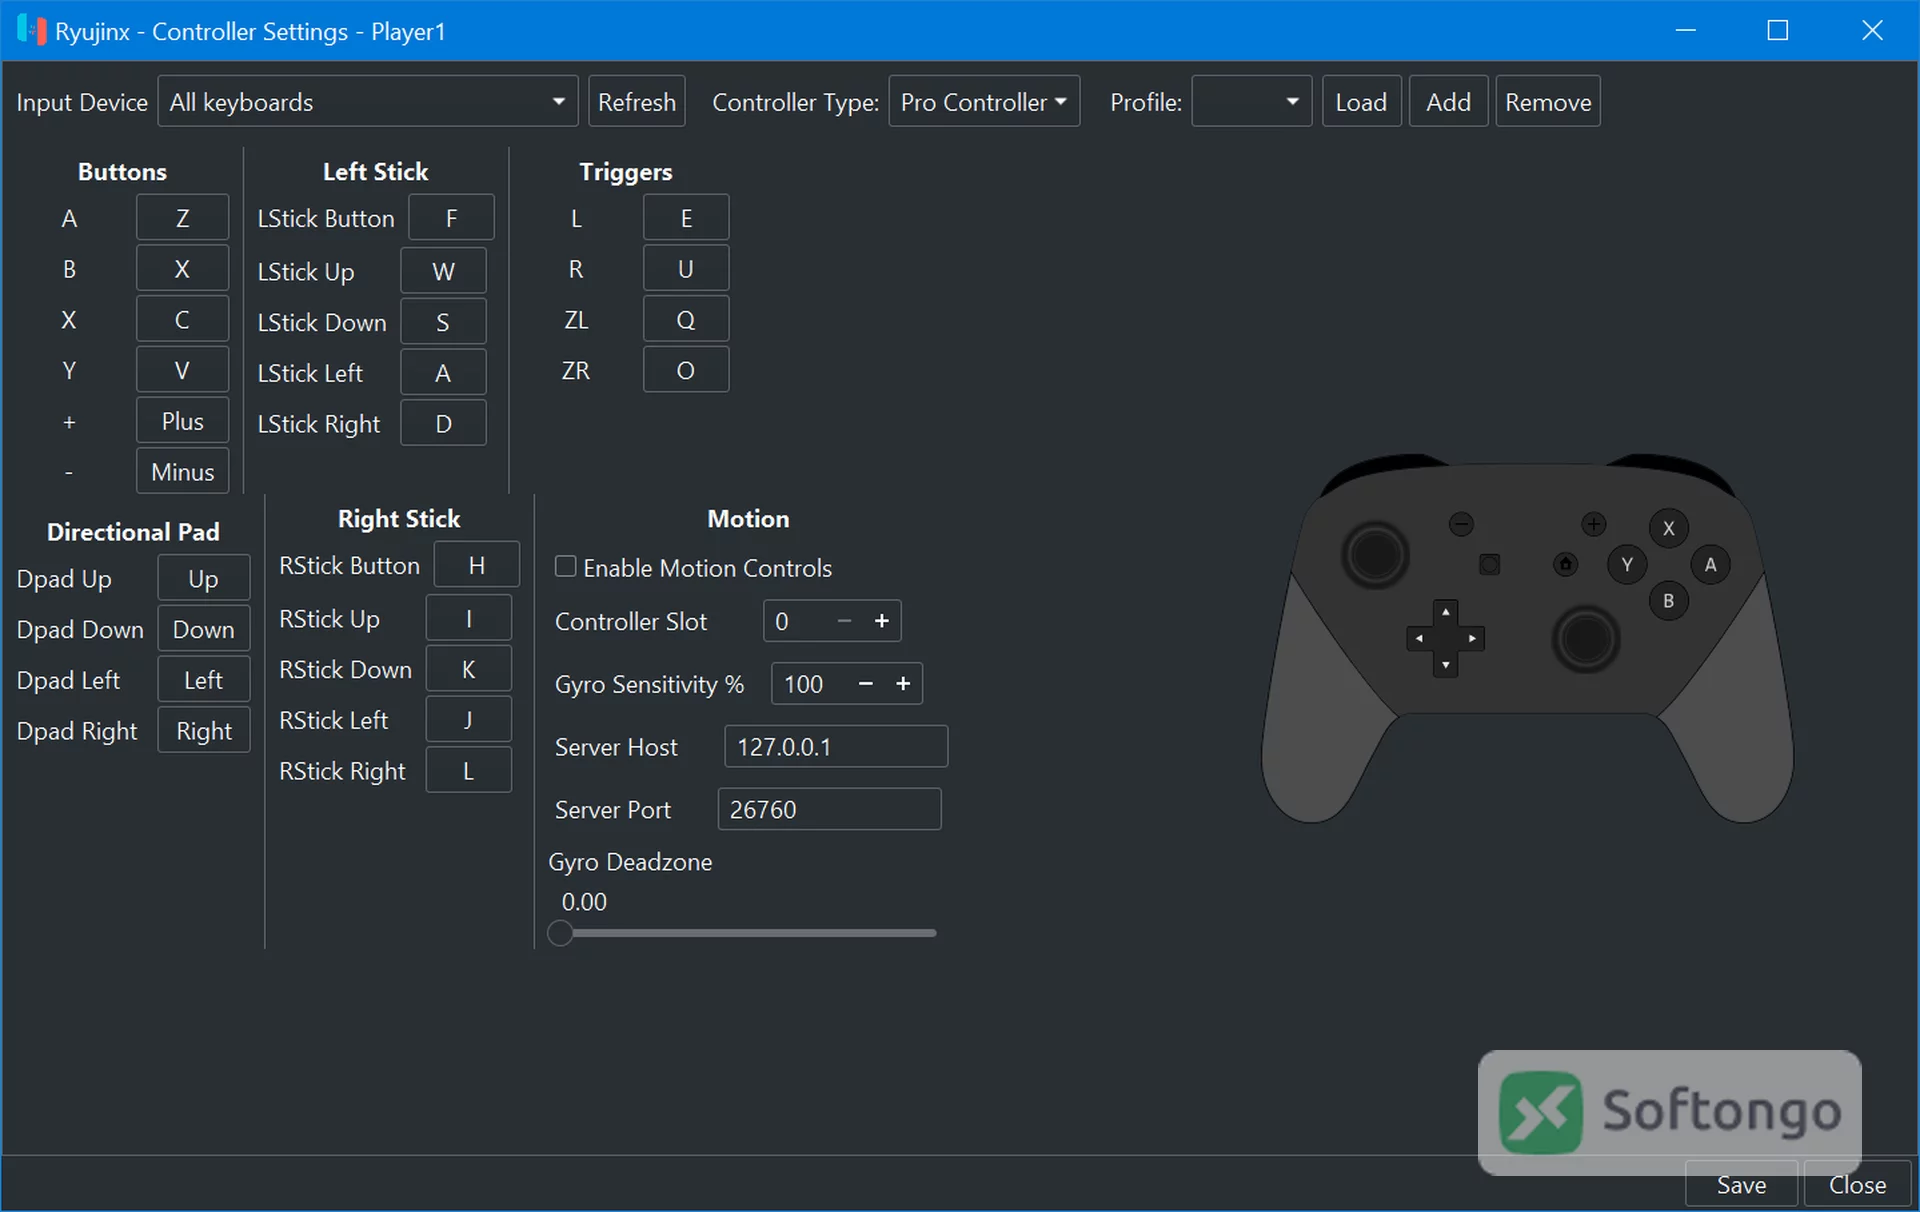
Task: Change the LStick Up binding W
Action: click(443, 271)
